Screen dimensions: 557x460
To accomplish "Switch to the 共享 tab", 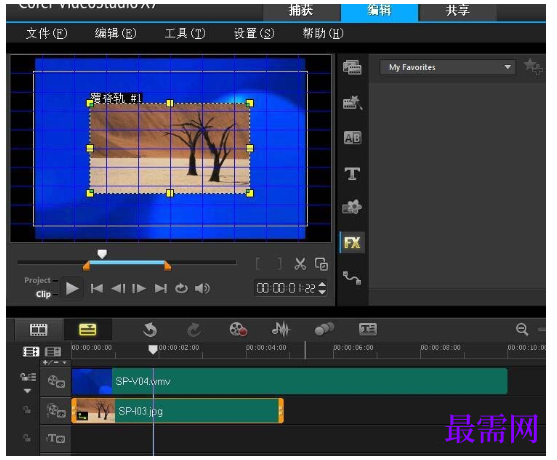I will (x=458, y=11).
